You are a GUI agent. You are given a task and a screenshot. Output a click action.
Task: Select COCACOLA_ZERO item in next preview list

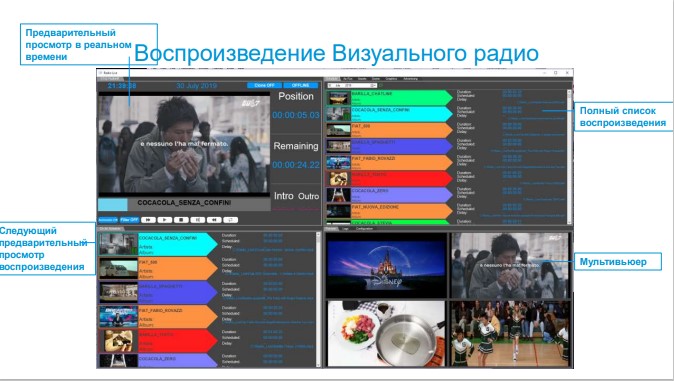tap(178, 360)
